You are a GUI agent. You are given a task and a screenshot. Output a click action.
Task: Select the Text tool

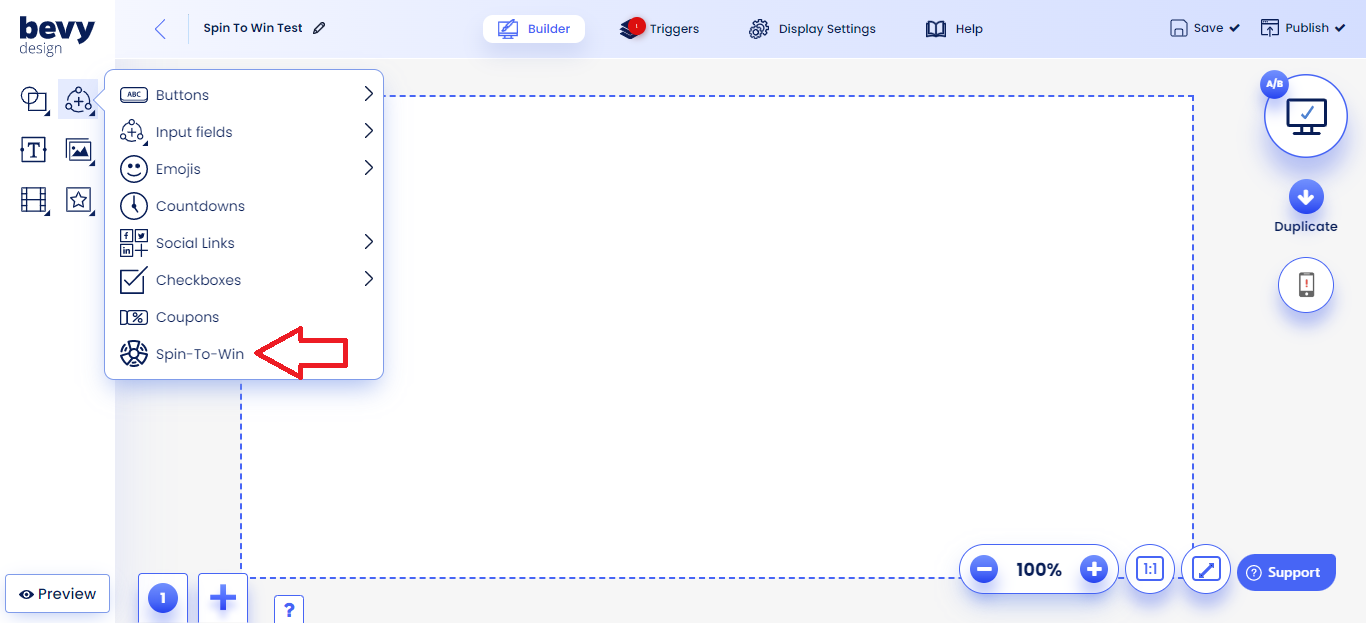pyautogui.click(x=34, y=149)
